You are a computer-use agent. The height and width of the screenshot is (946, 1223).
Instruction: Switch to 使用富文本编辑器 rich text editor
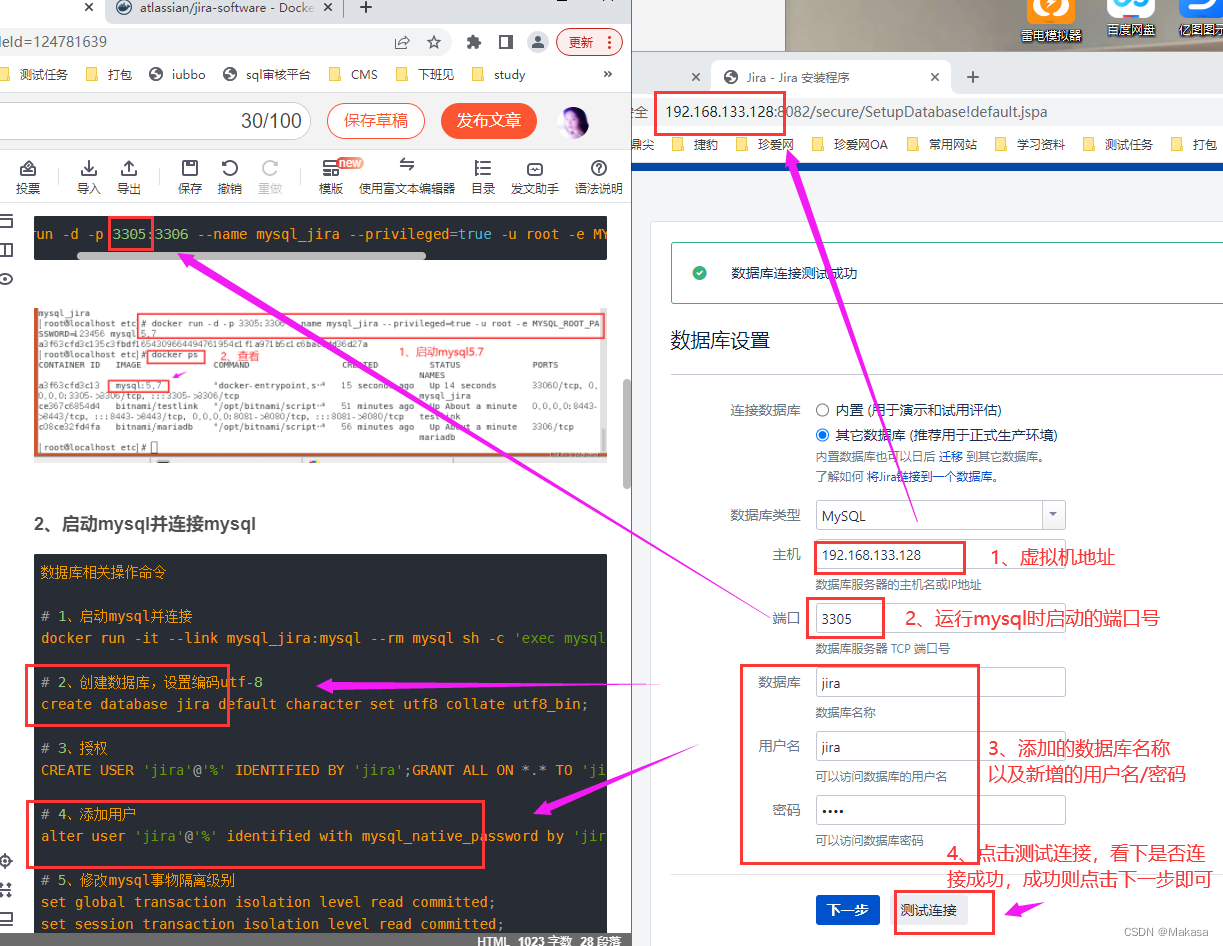pos(407,177)
